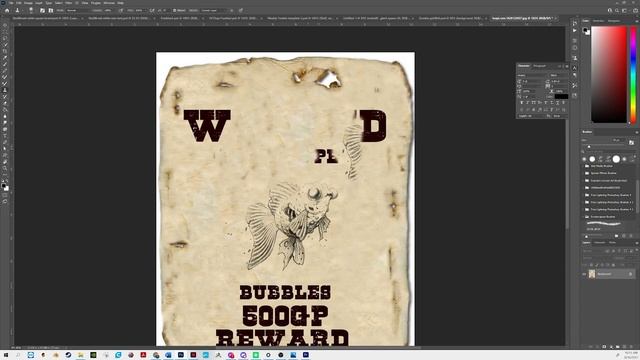Click the text color swatch in the Character panel
Viewport: 640px width, 360px height.
(x=561, y=97)
